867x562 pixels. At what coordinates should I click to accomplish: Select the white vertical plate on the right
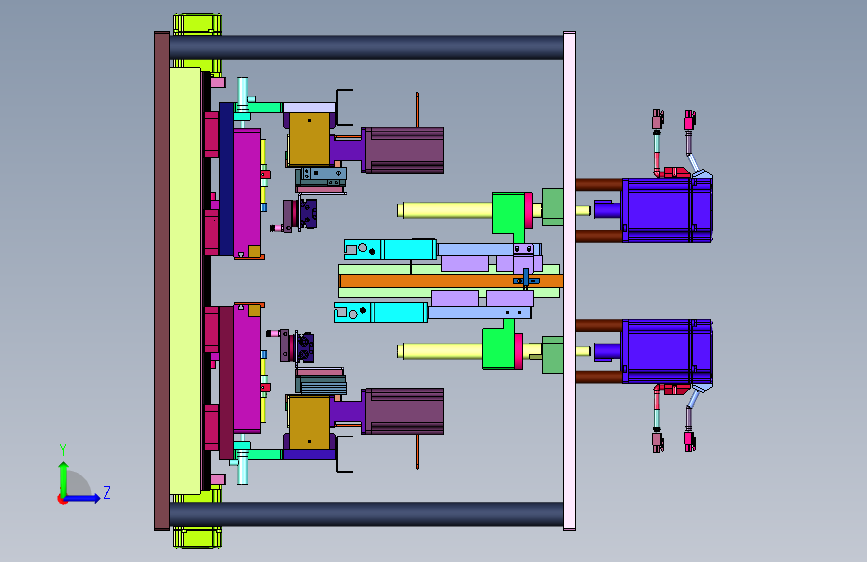570,281
